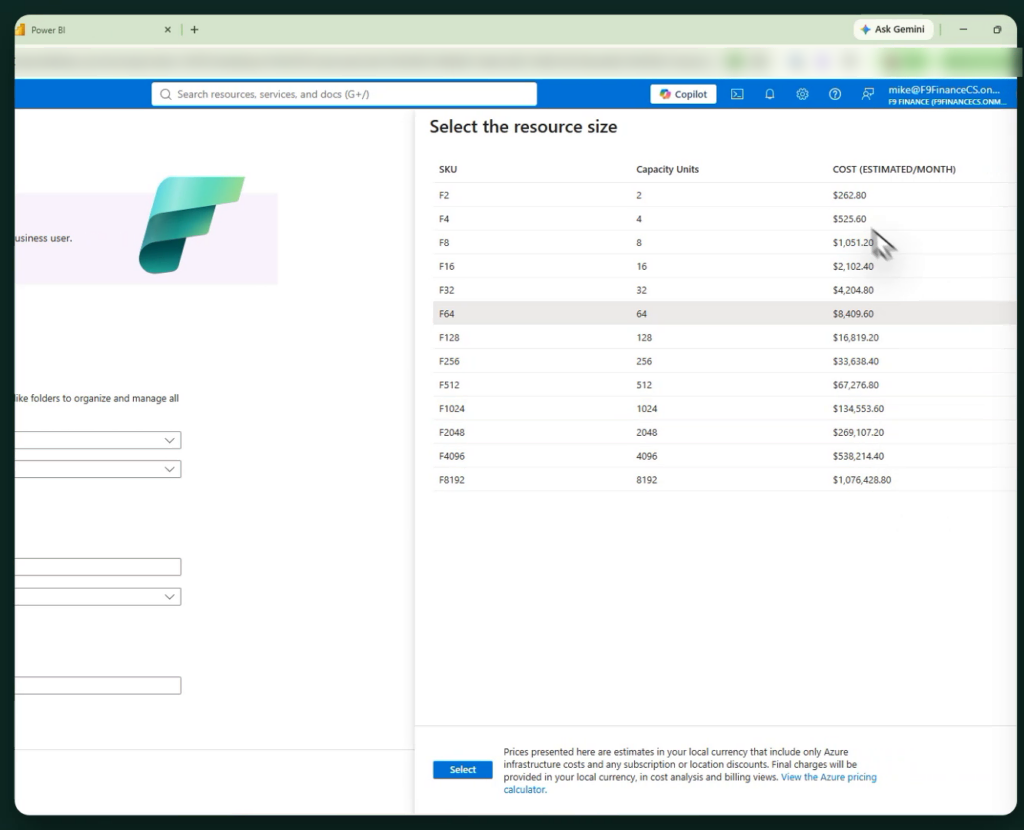Select the F1024 SKU row

(724, 409)
